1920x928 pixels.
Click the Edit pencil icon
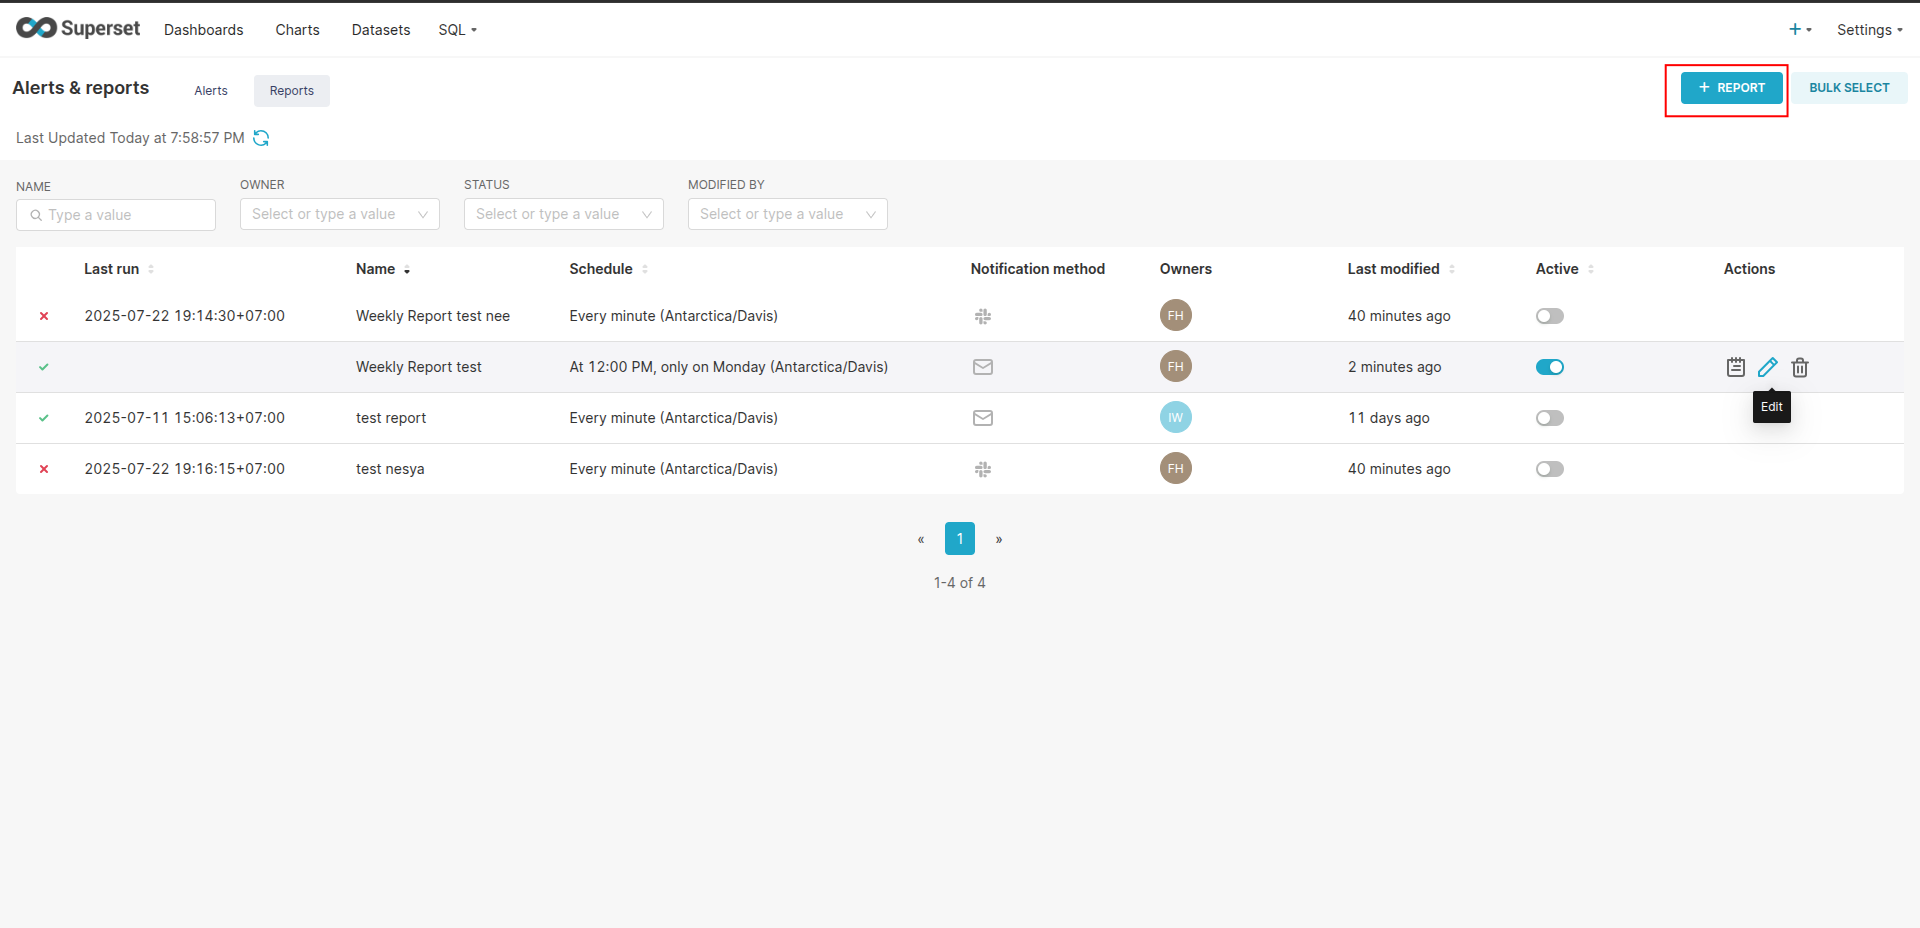click(1767, 367)
